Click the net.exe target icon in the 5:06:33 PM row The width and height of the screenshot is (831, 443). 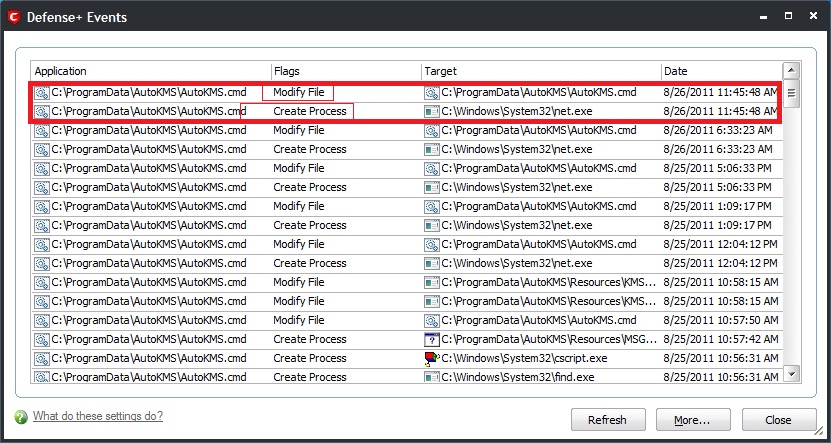432,188
